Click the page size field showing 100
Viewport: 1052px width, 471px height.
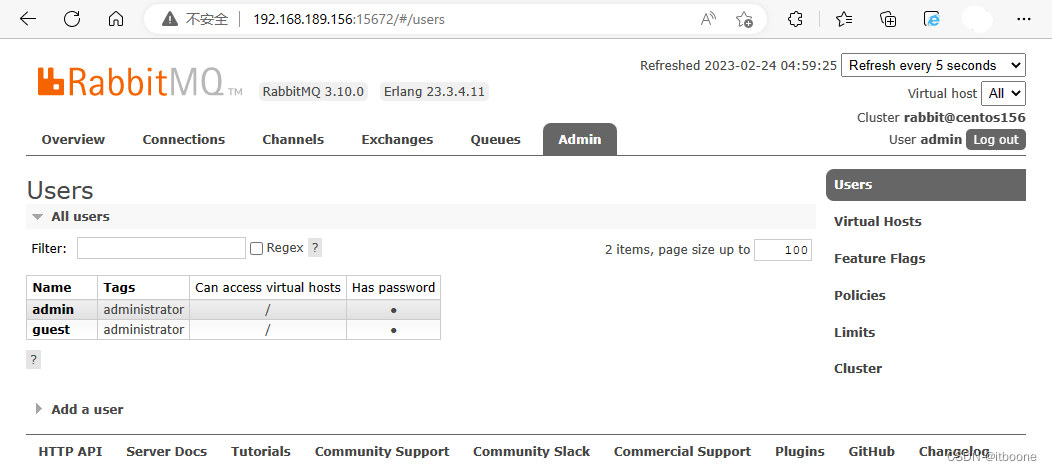(783, 250)
